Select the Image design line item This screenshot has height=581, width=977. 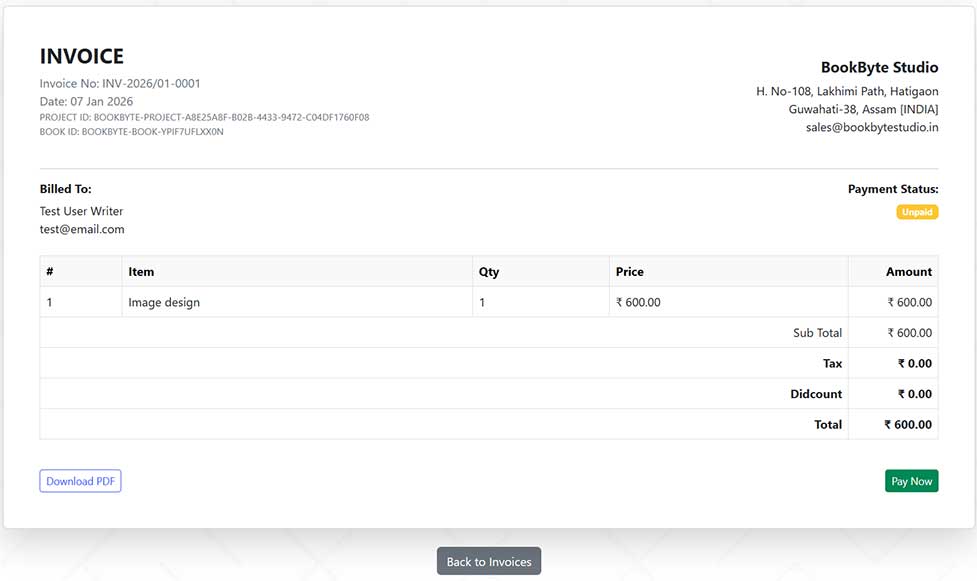coord(164,302)
